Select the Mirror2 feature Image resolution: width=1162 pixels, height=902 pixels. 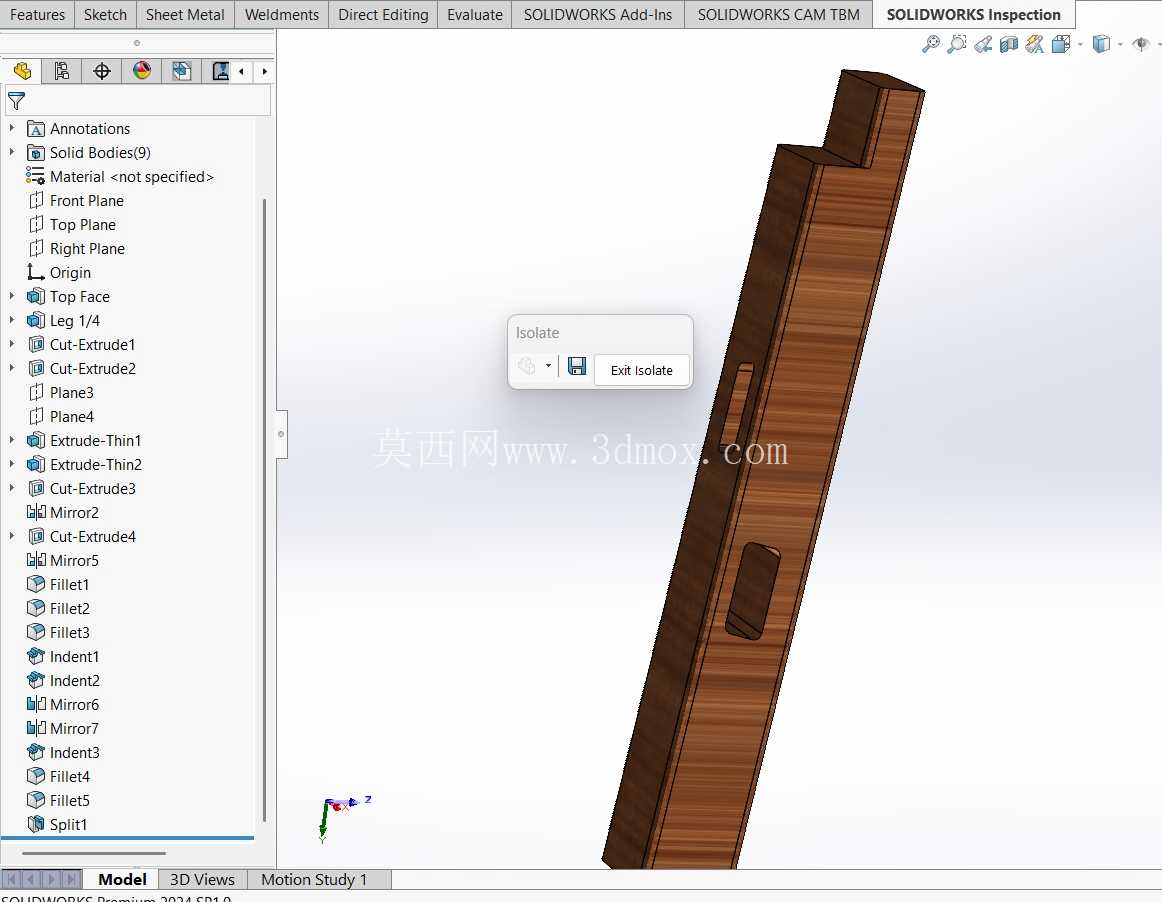[x=63, y=512]
